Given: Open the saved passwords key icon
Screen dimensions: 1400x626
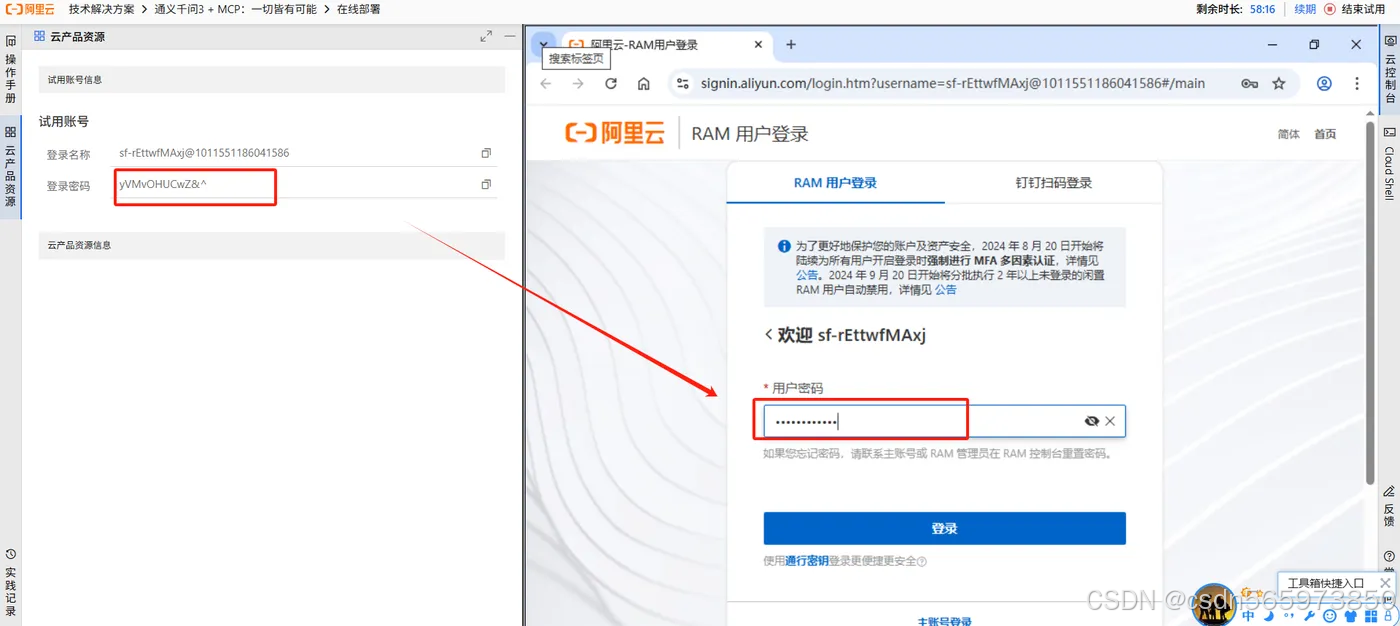Looking at the screenshot, I should click(x=1250, y=84).
